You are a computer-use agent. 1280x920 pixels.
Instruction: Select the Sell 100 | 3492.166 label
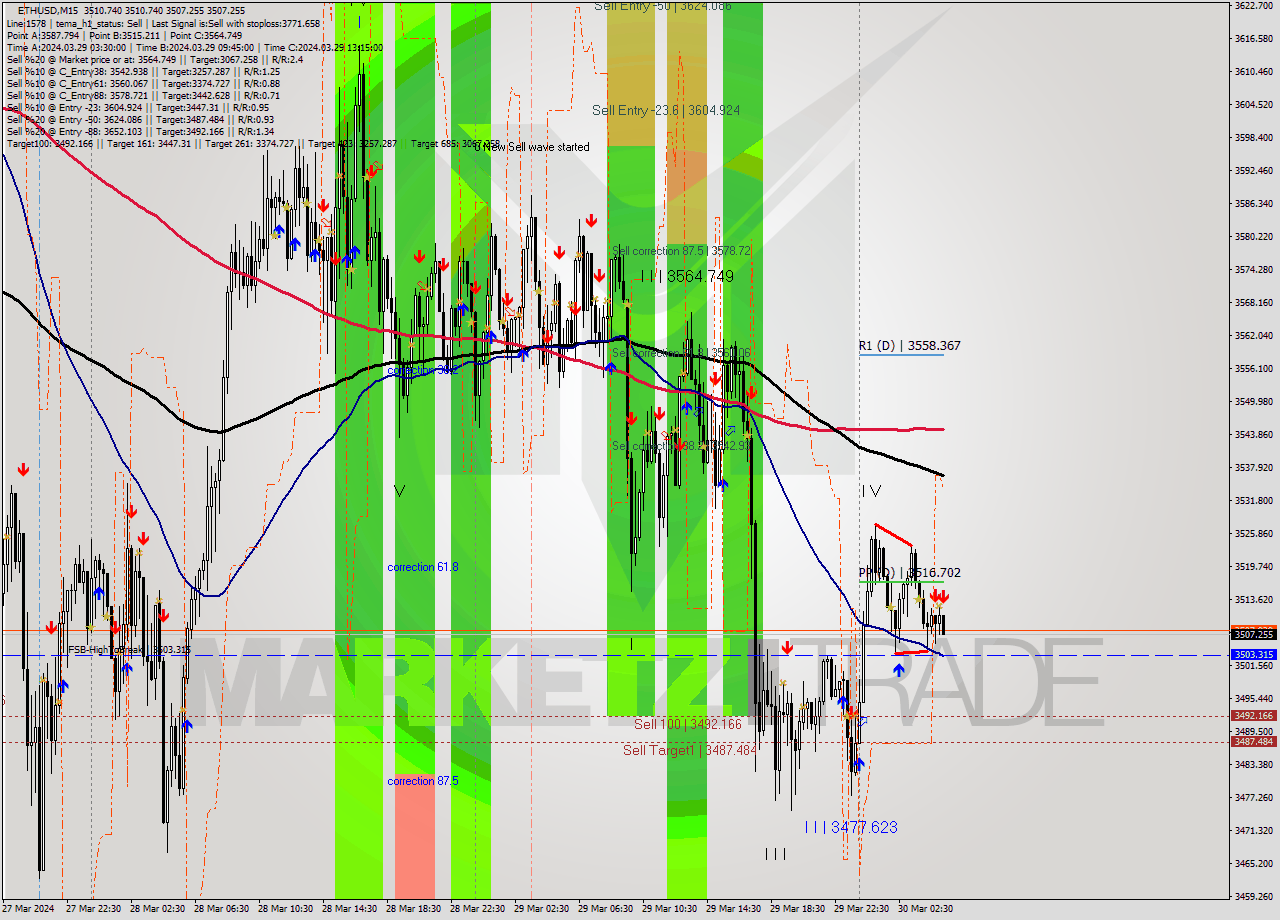click(688, 724)
